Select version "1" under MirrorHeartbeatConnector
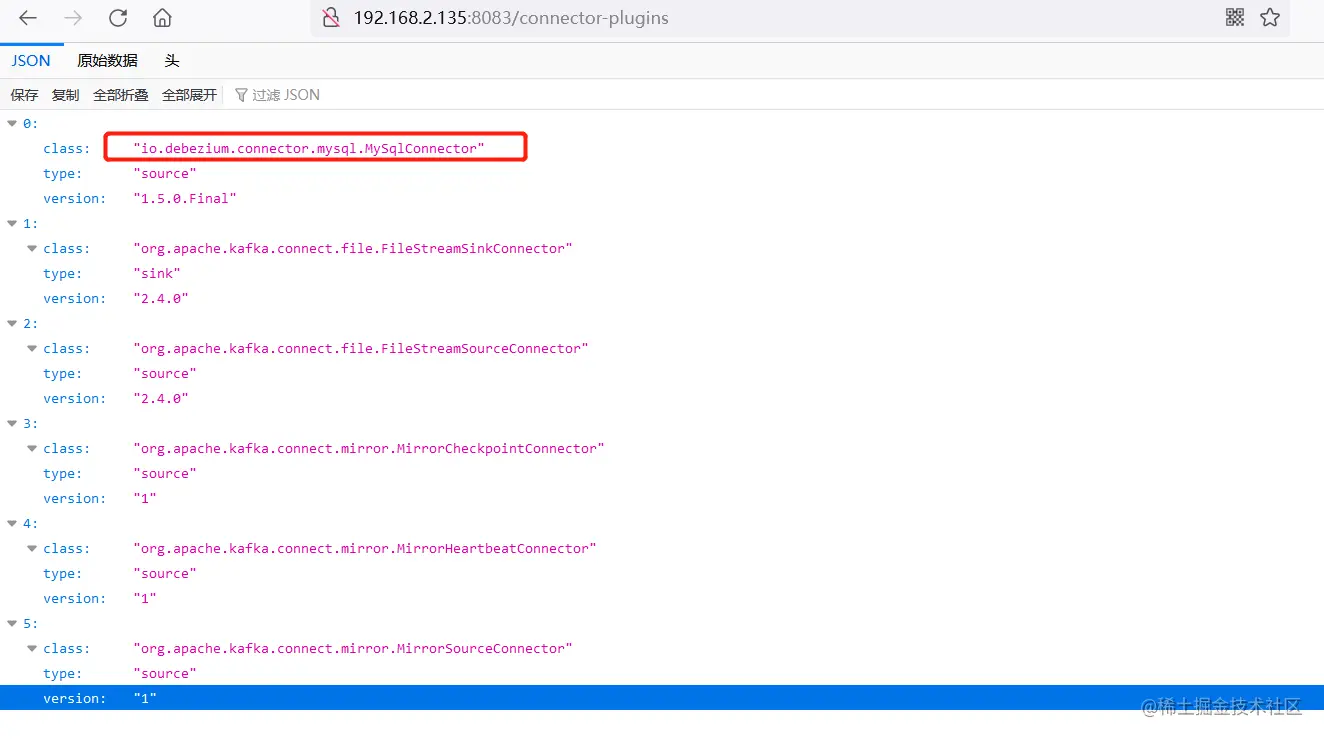Image resolution: width=1324 pixels, height=739 pixels. tap(145, 598)
